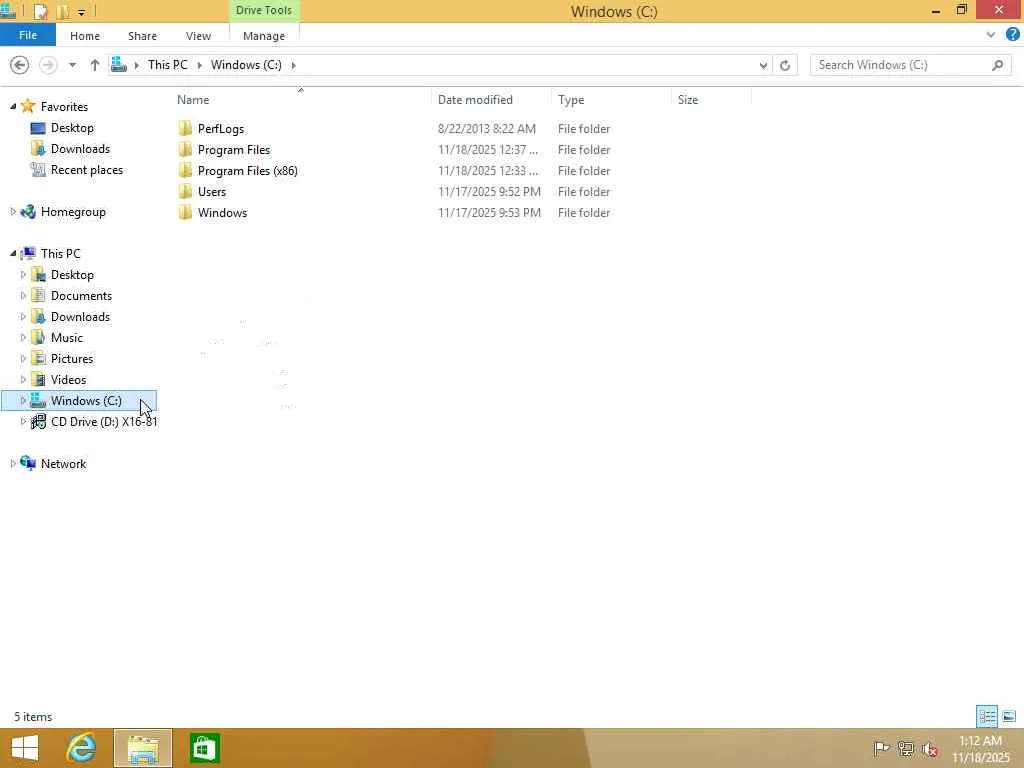Viewport: 1024px width, 768px height.
Task: Customize Quick Access Toolbar dropdown
Action: click(x=81, y=12)
